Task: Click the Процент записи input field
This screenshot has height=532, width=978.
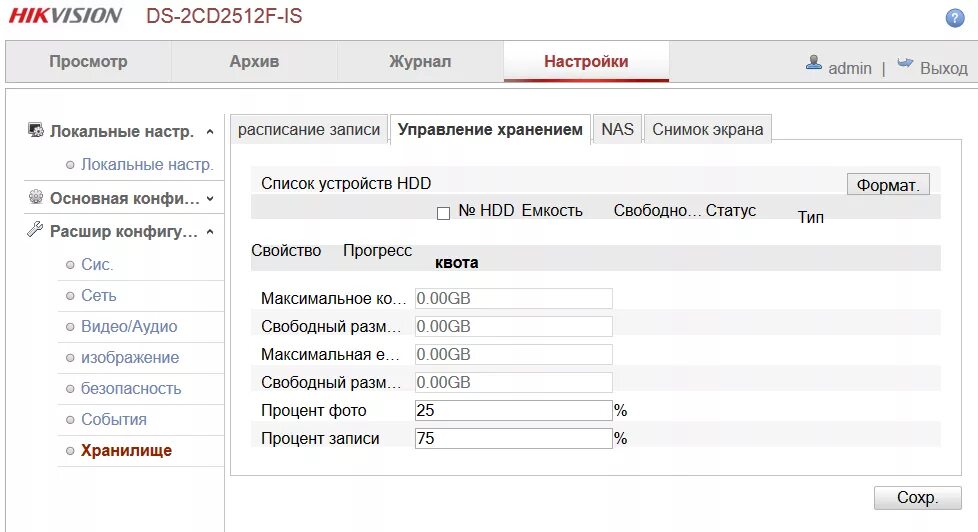Action: pyautogui.click(x=512, y=438)
